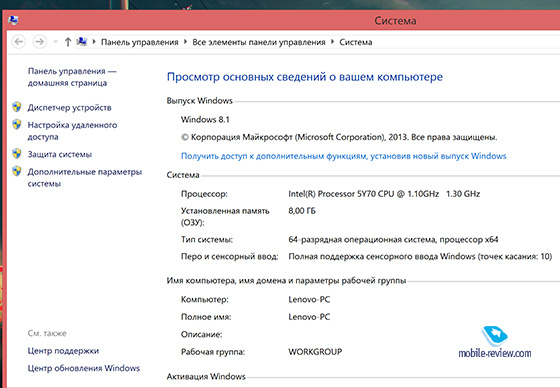Image resolution: width=560 pixels, height=388 pixels.
Task: Click the Windows 8.1 edition text
Action: [205, 120]
